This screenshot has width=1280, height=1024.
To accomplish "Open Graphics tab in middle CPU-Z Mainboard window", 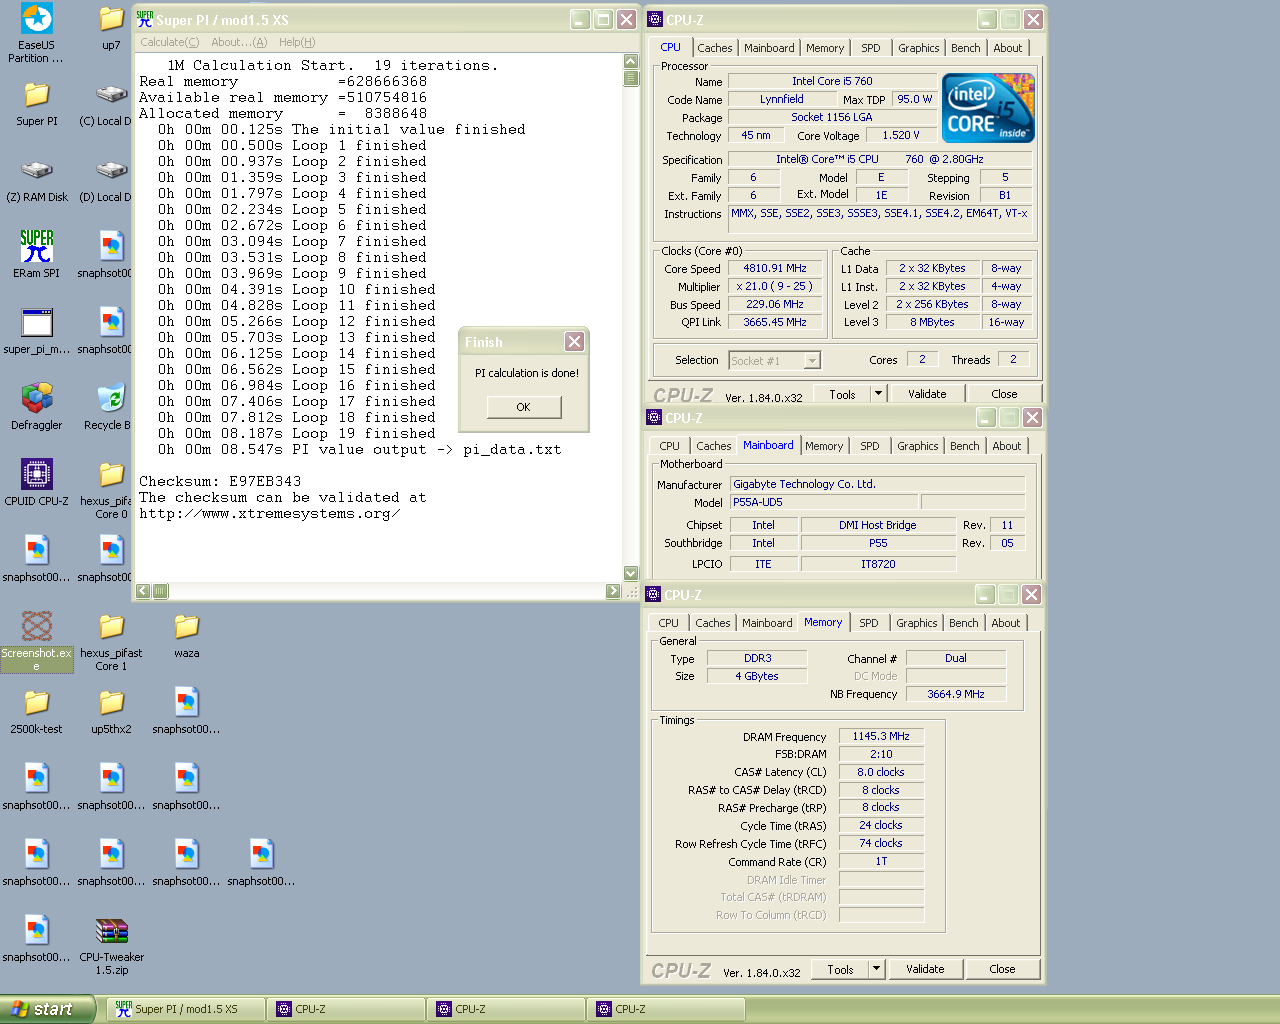I will point(918,446).
